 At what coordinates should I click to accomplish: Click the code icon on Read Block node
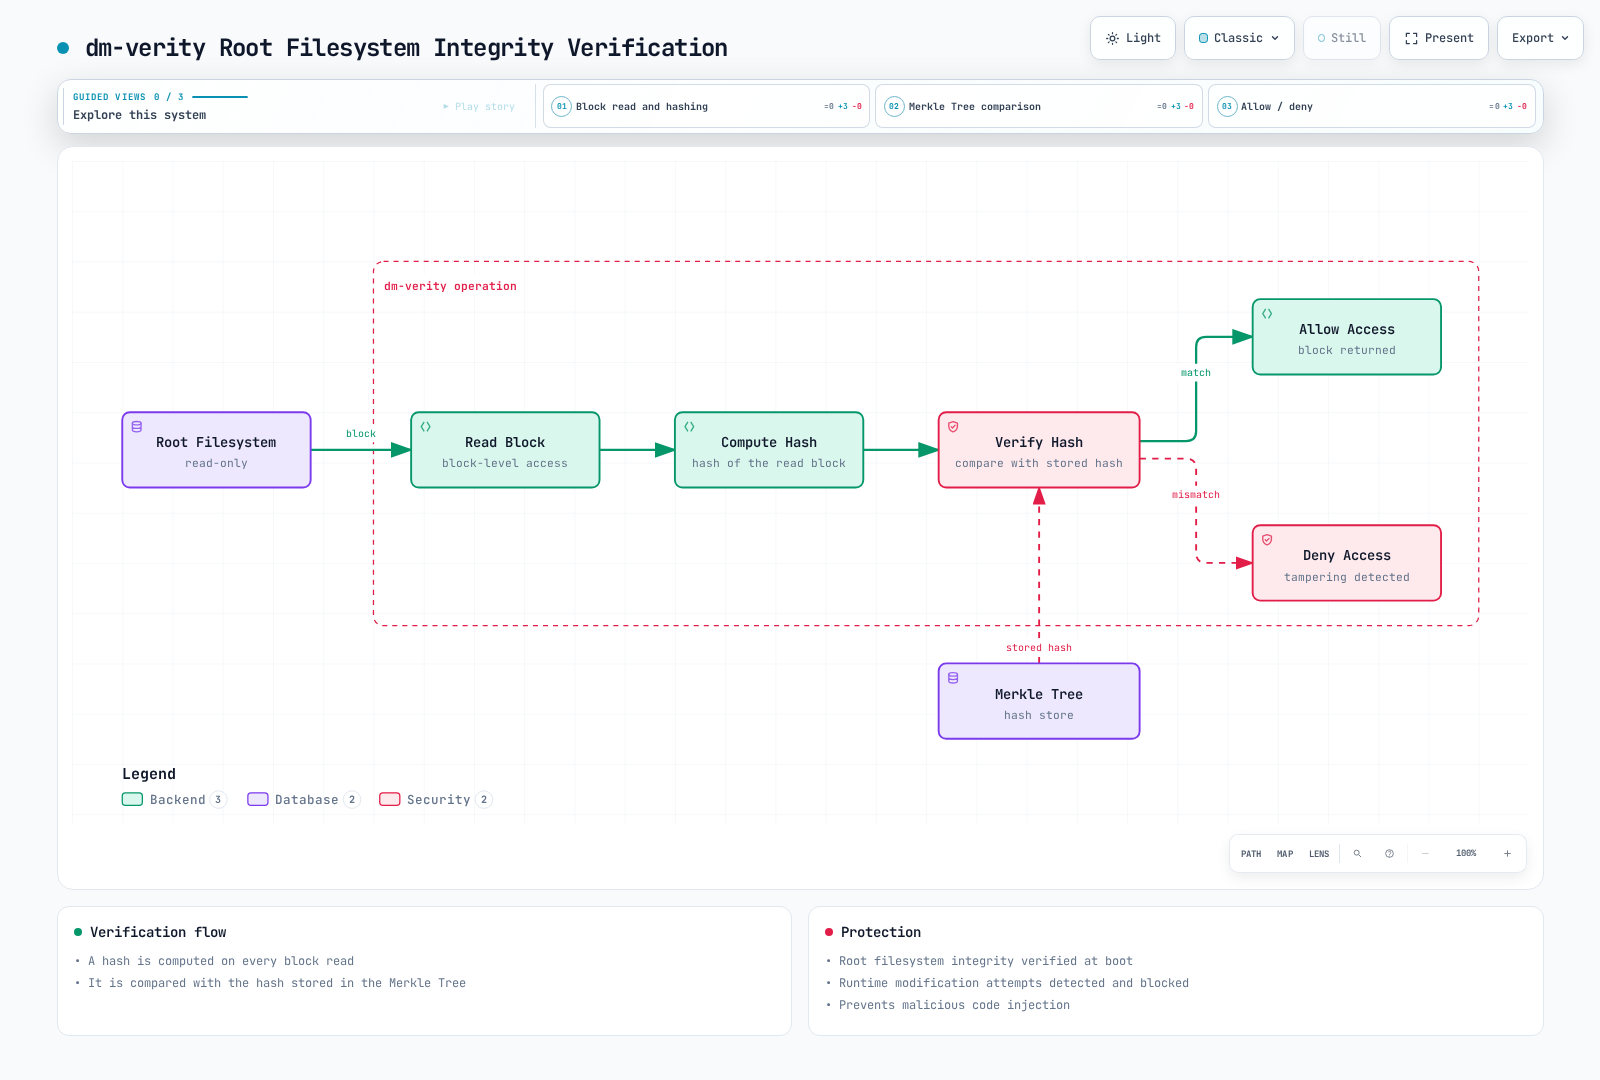point(425,426)
